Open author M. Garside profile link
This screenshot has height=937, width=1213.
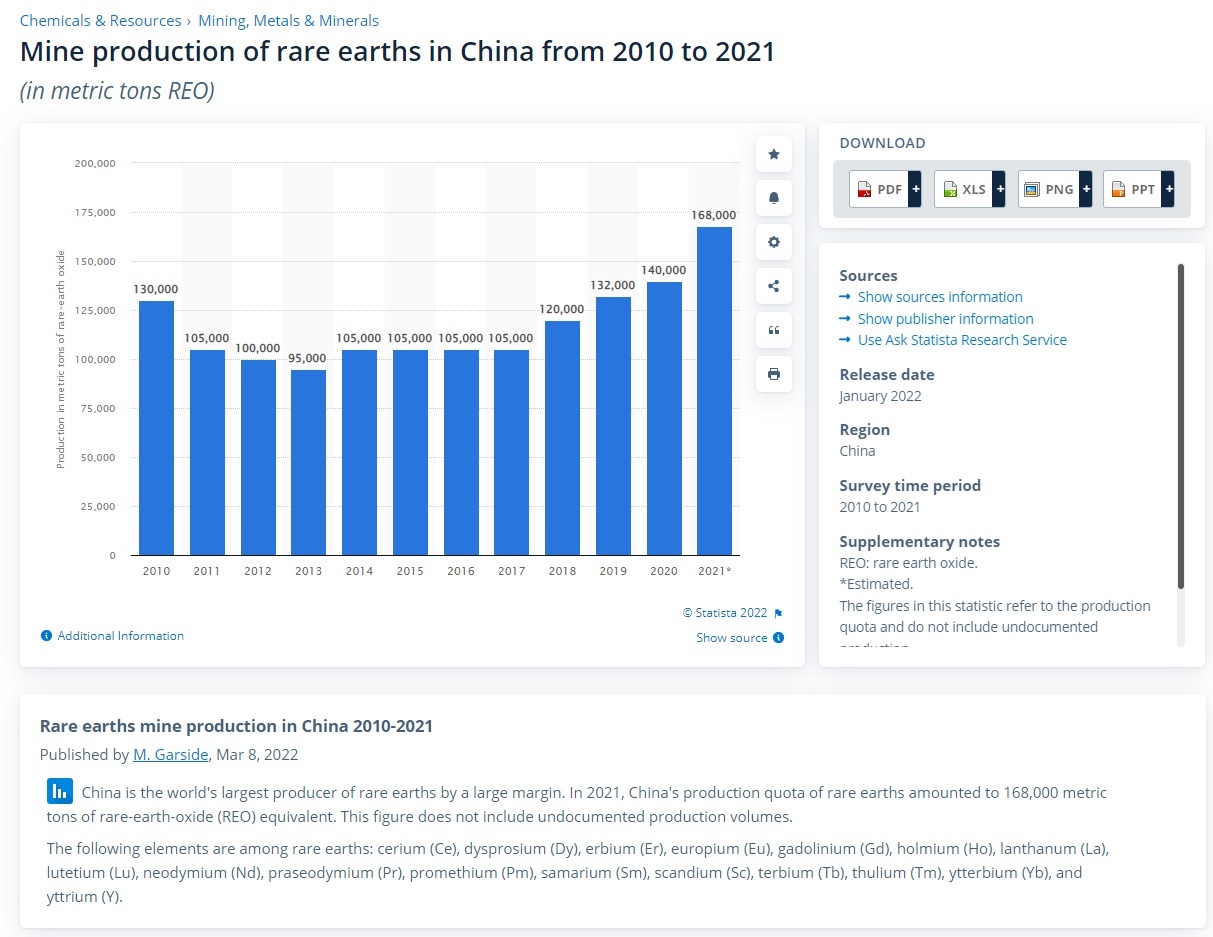[x=171, y=755]
